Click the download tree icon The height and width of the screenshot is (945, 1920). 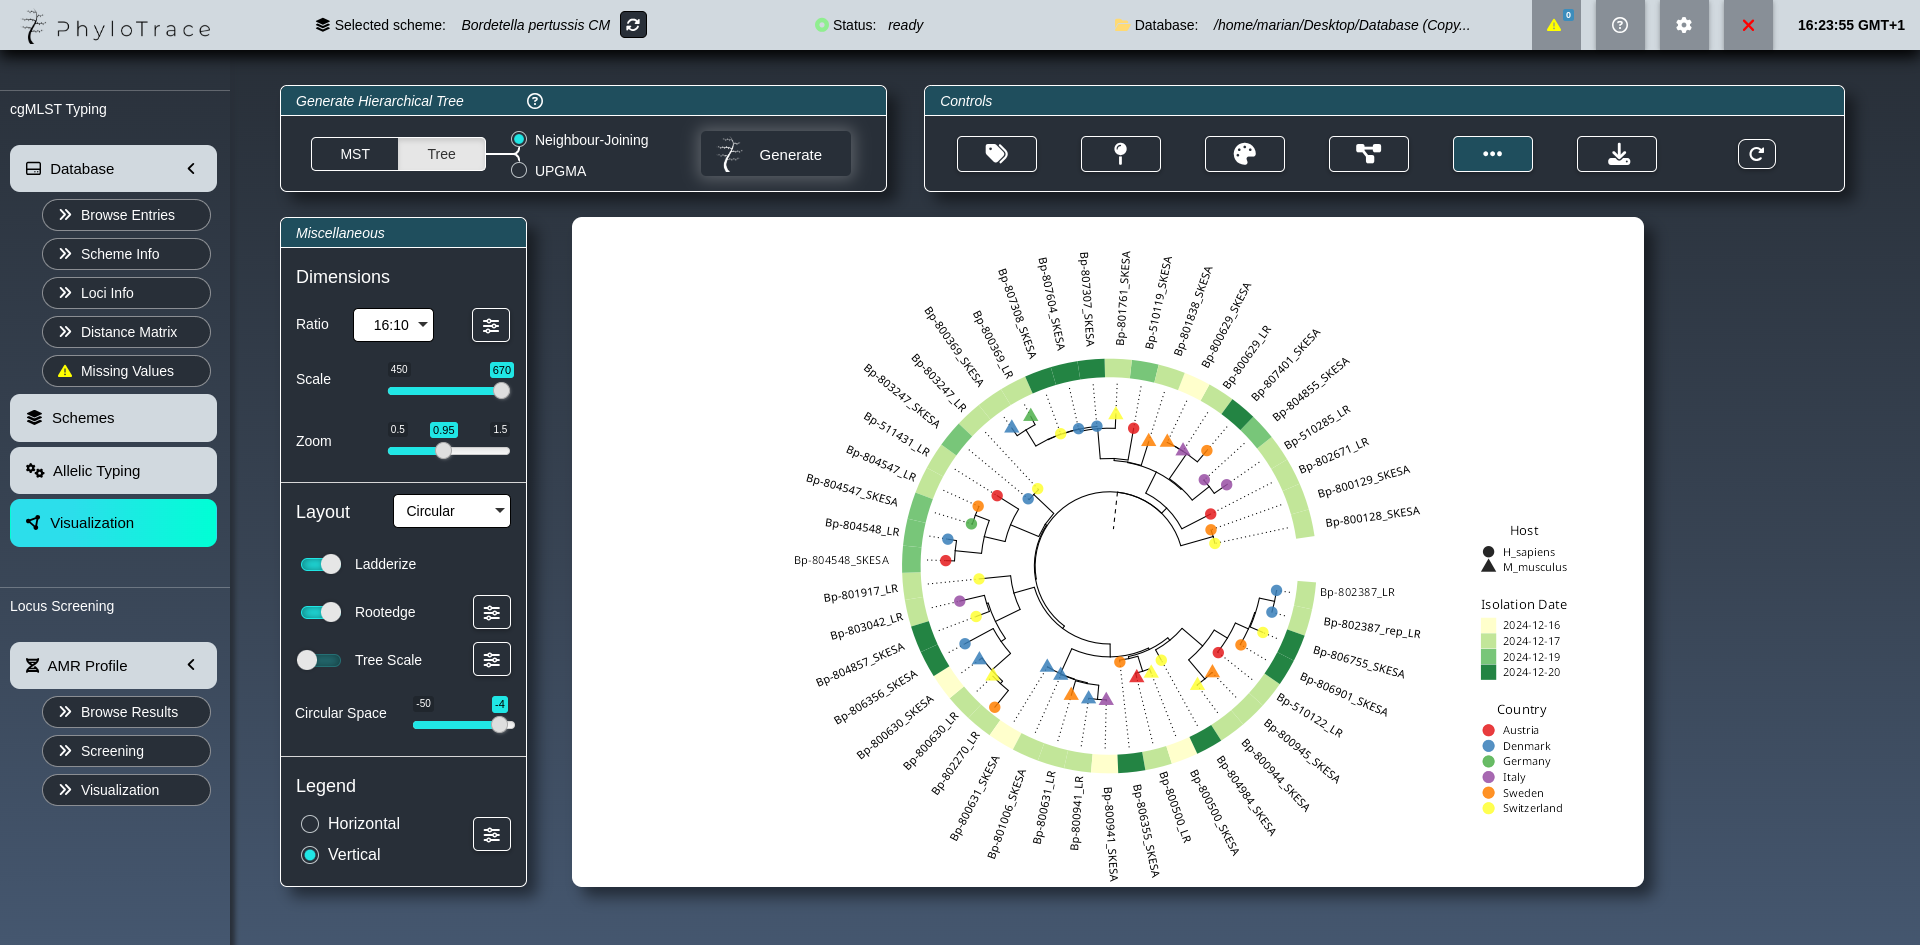(1616, 154)
